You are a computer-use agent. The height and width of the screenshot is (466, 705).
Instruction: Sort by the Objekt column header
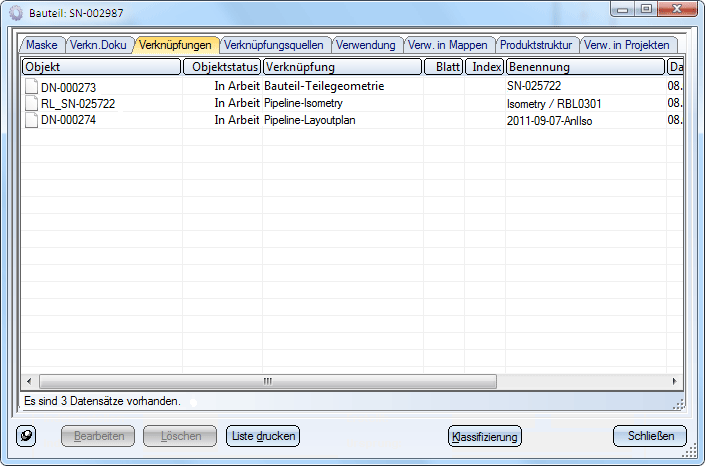102,67
